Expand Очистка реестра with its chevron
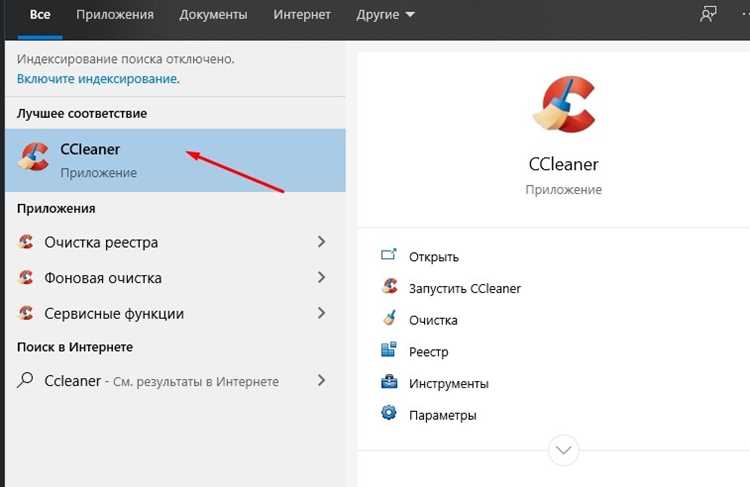Viewport: 750px width, 487px height. click(321, 242)
